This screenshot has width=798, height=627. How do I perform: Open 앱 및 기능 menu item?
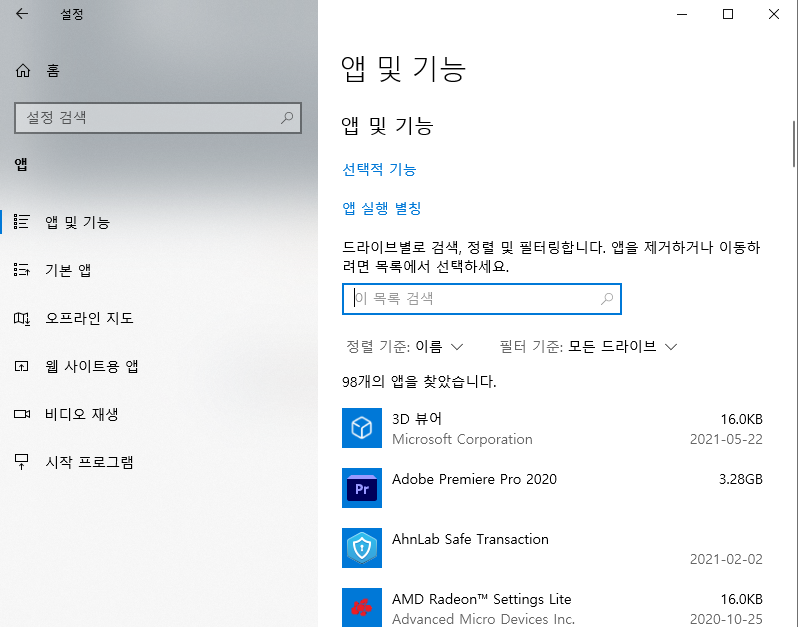tap(159, 222)
